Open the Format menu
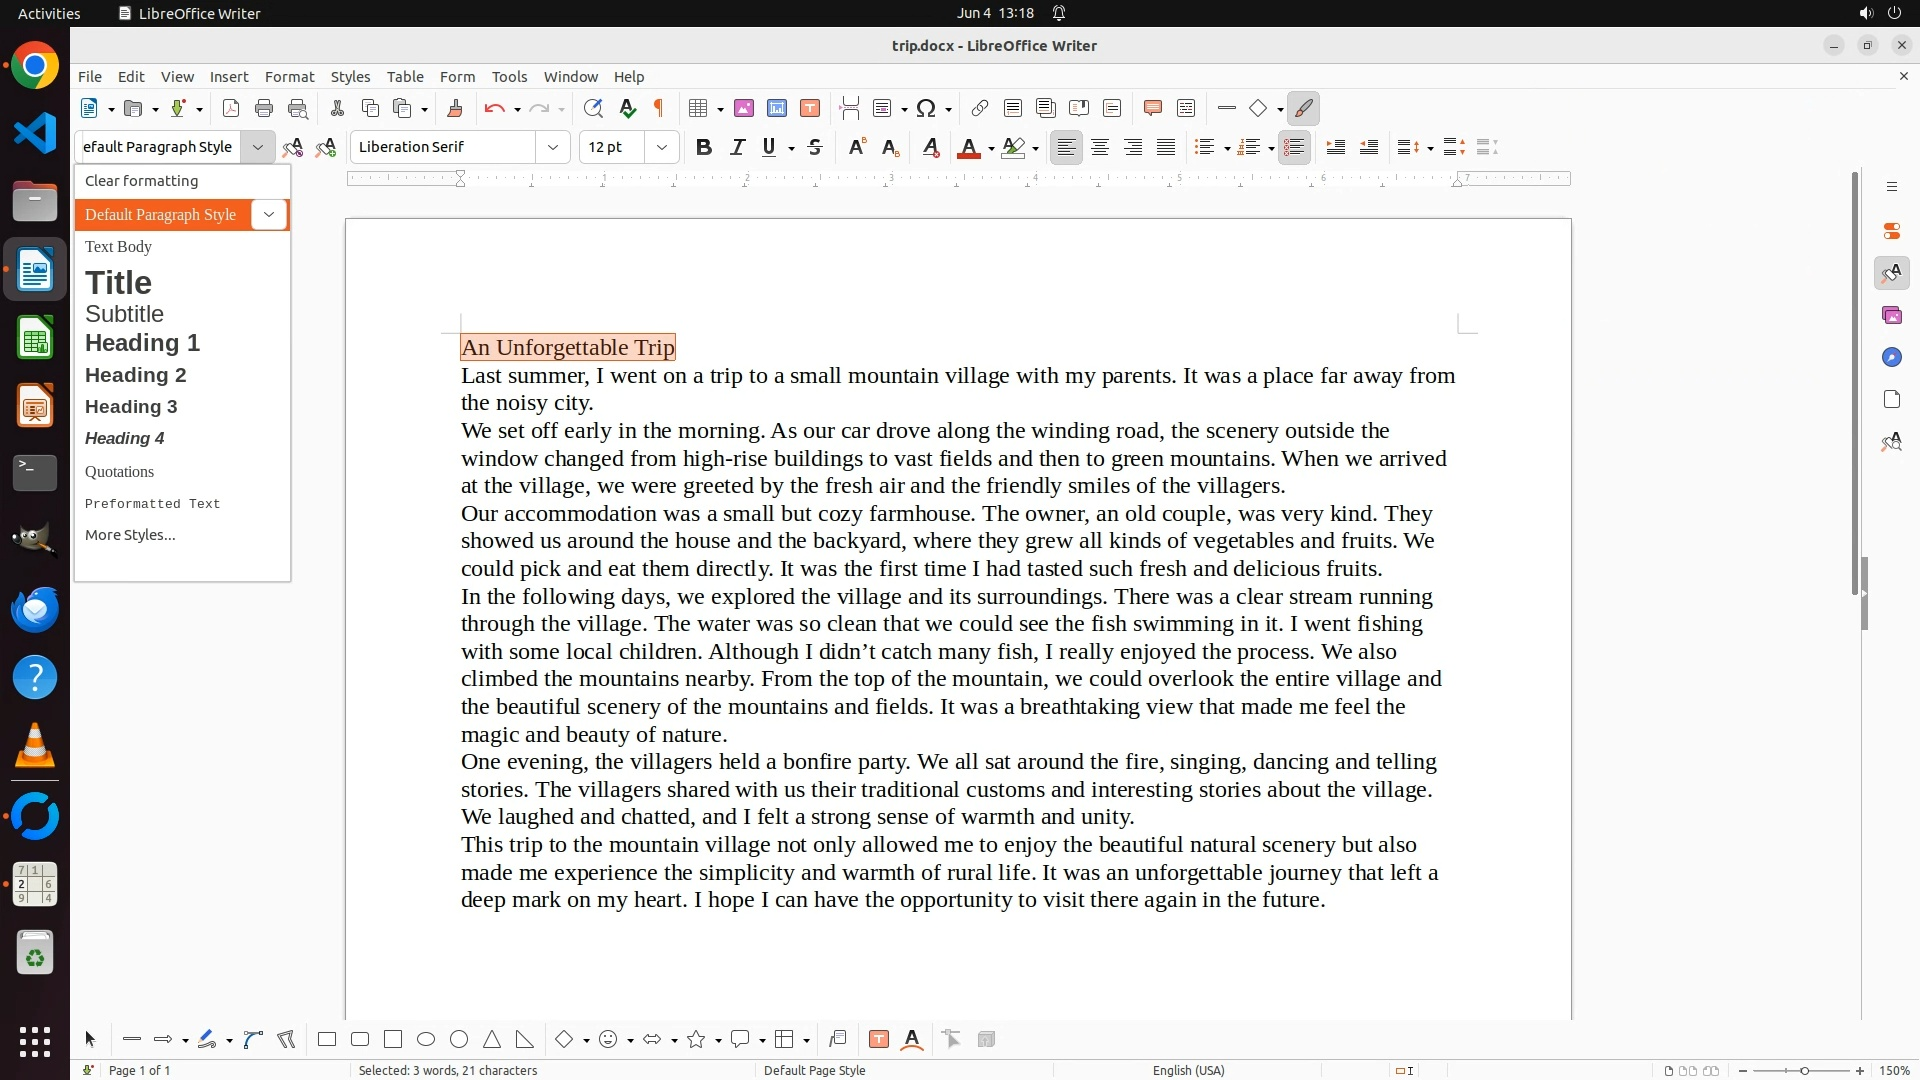Viewport: 1920px width, 1080px height. click(289, 77)
